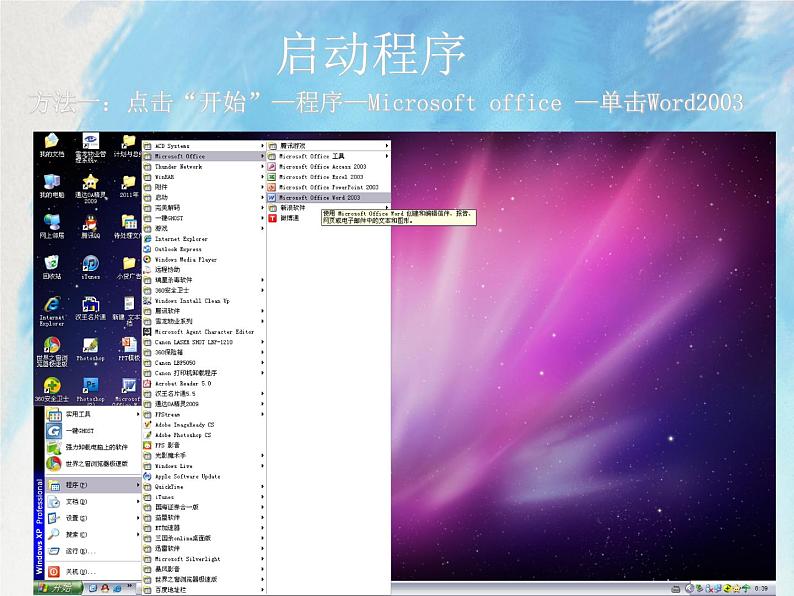Image resolution: width=794 pixels, height=596 pixels.
Task: Click 关机(U) shut down entry
Action: pyautogui.click(x=93, y=572)
